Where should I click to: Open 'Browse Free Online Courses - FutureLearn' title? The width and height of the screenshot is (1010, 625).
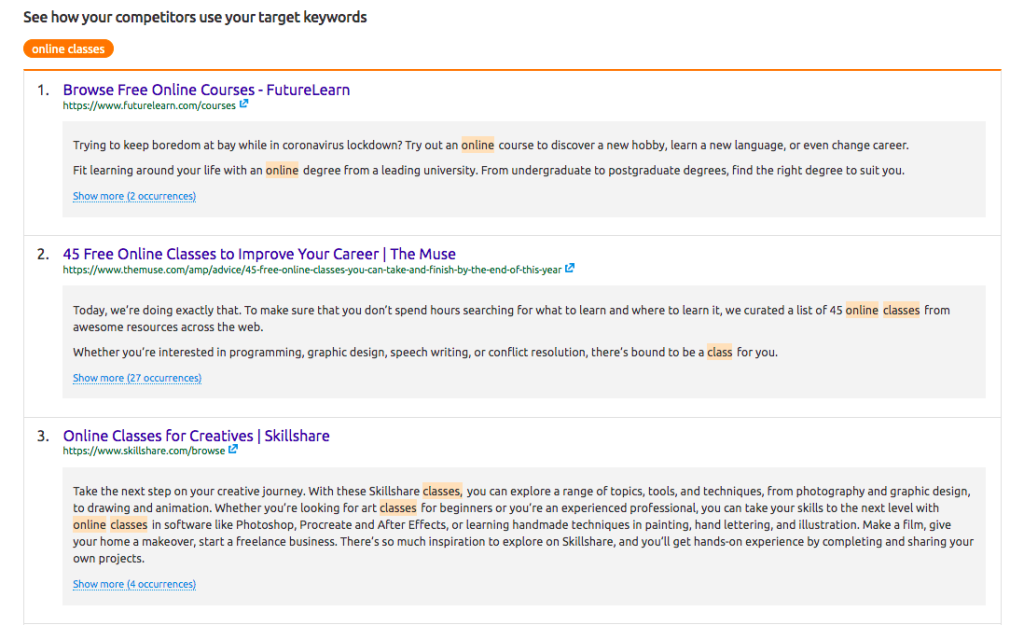tap(206, 90)
